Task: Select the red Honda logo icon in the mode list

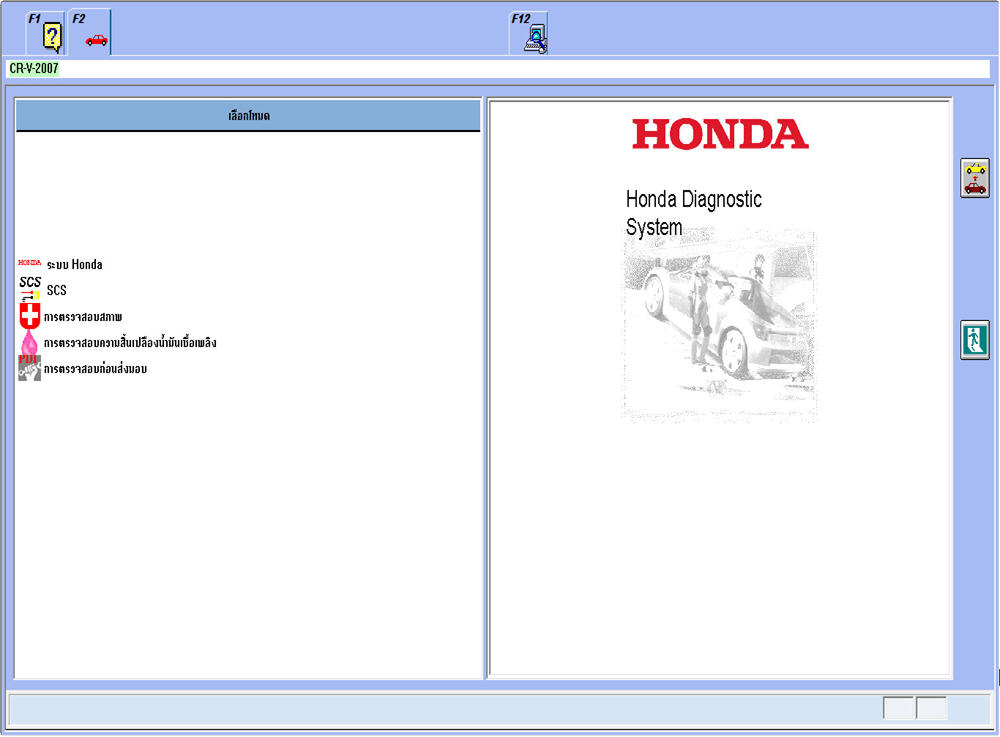Action: pyautogui.click(x=29, y=263)
